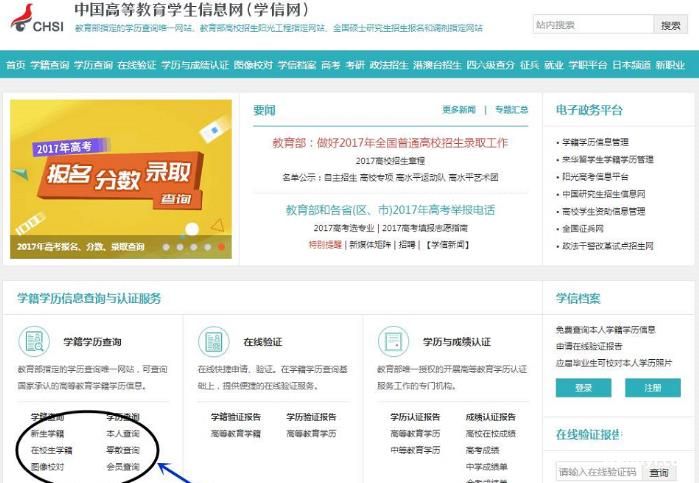Click the 自主招生 list link
699x483 pixels.
point(340,178)
